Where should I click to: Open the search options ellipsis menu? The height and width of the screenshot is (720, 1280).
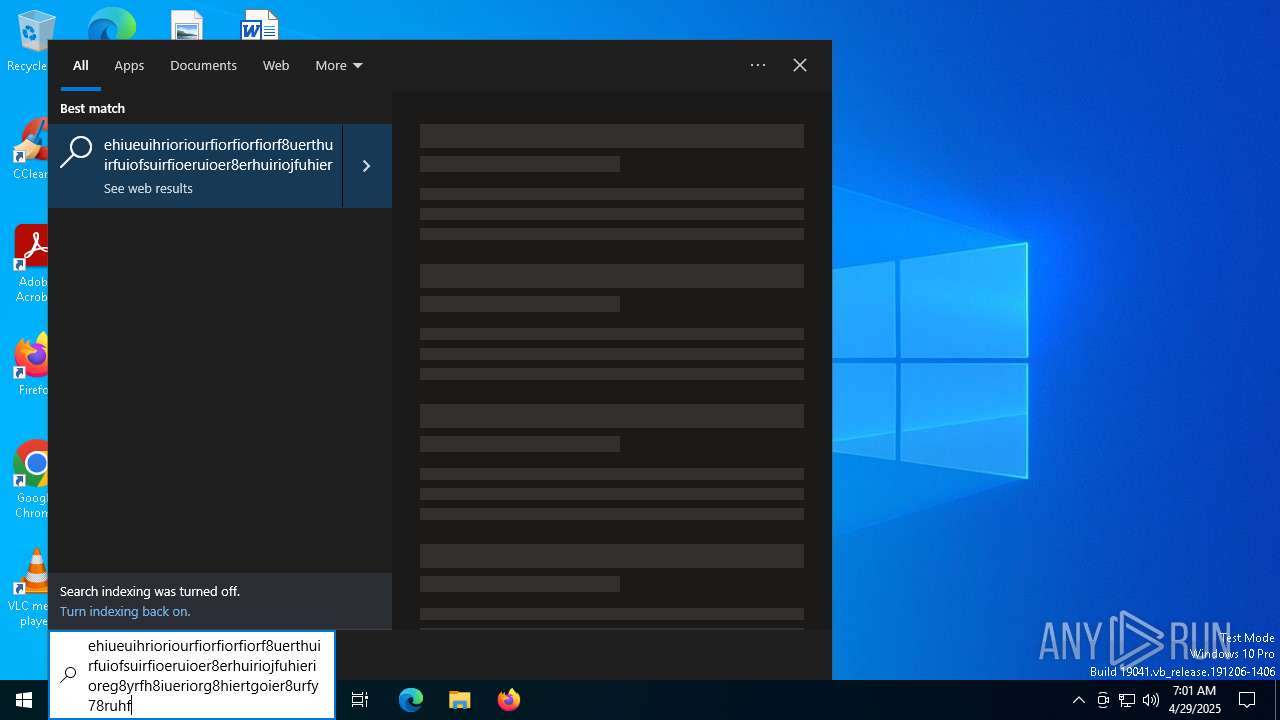click(758, 65)
